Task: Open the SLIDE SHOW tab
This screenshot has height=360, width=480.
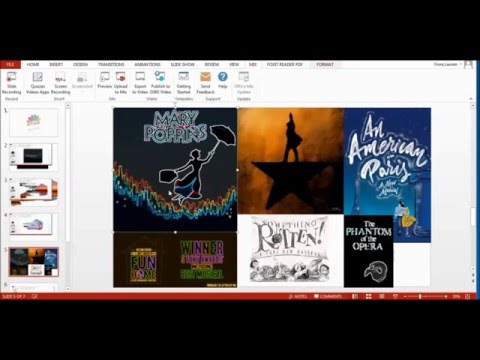Action: 183,64
